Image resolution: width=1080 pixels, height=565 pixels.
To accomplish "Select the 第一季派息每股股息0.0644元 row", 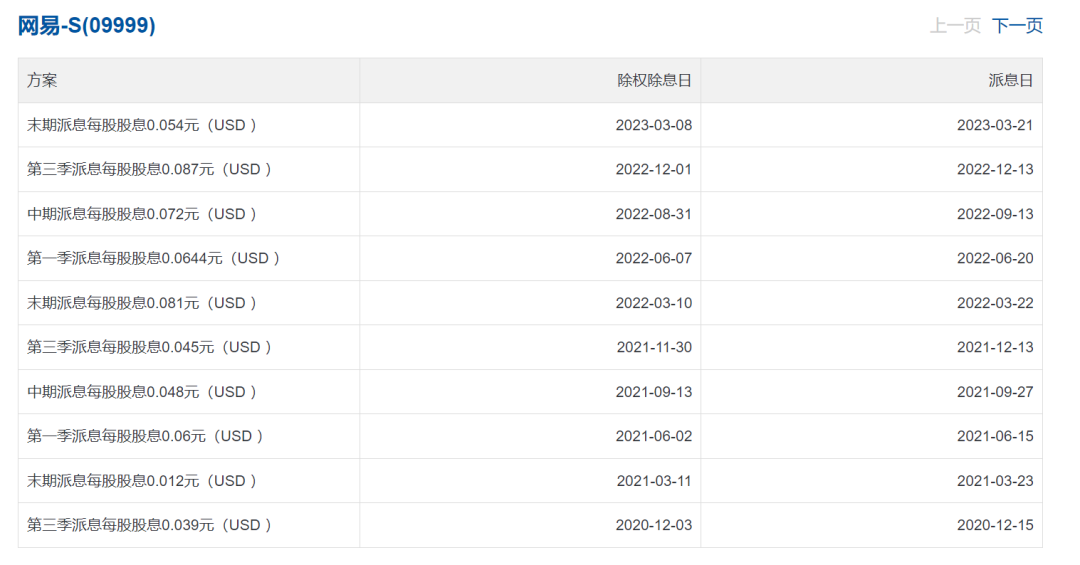I will pos(153,258).
